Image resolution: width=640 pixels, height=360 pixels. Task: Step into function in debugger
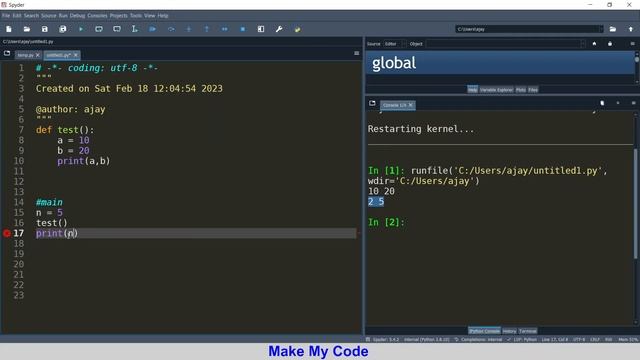pyautogui.click(x=189, y=29)
